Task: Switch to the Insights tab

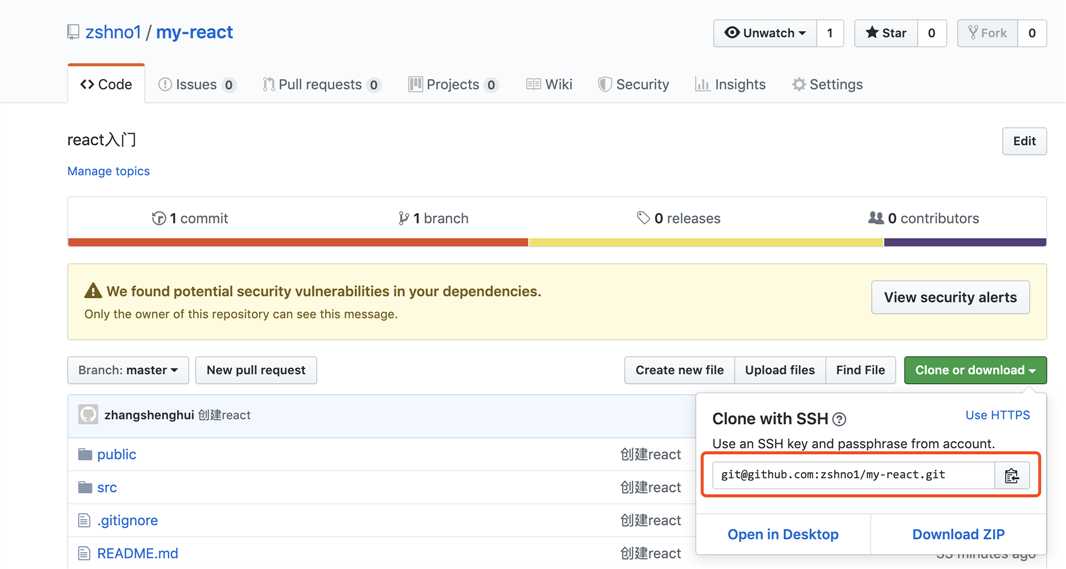Action: point(730,84)
